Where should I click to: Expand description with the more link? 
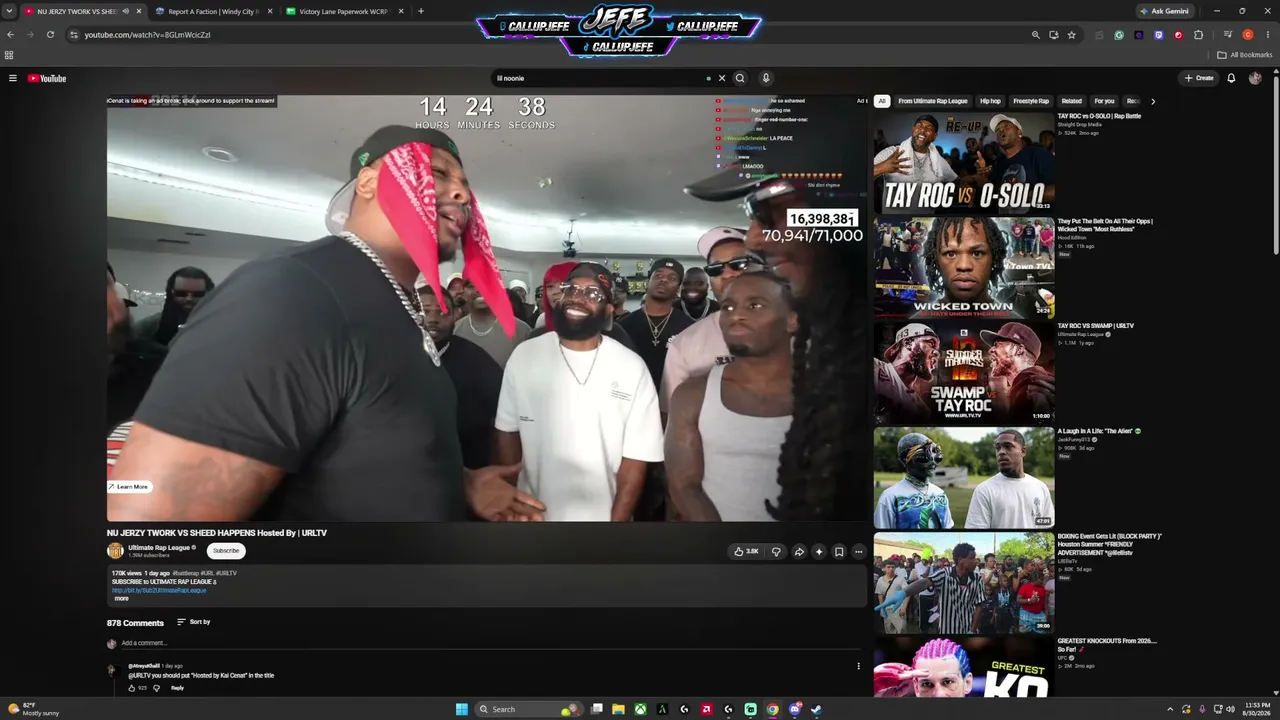[x=121, y=598]
